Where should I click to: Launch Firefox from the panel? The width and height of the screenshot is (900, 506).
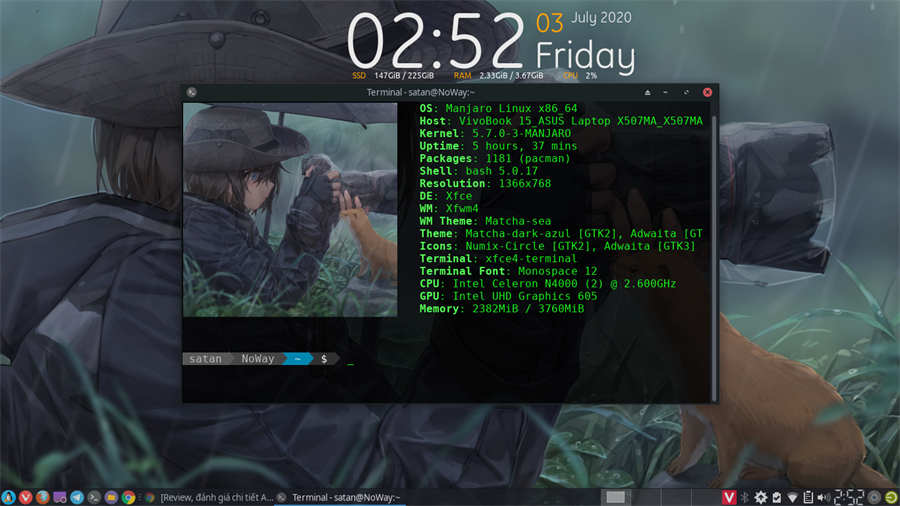tap(42, 497)
